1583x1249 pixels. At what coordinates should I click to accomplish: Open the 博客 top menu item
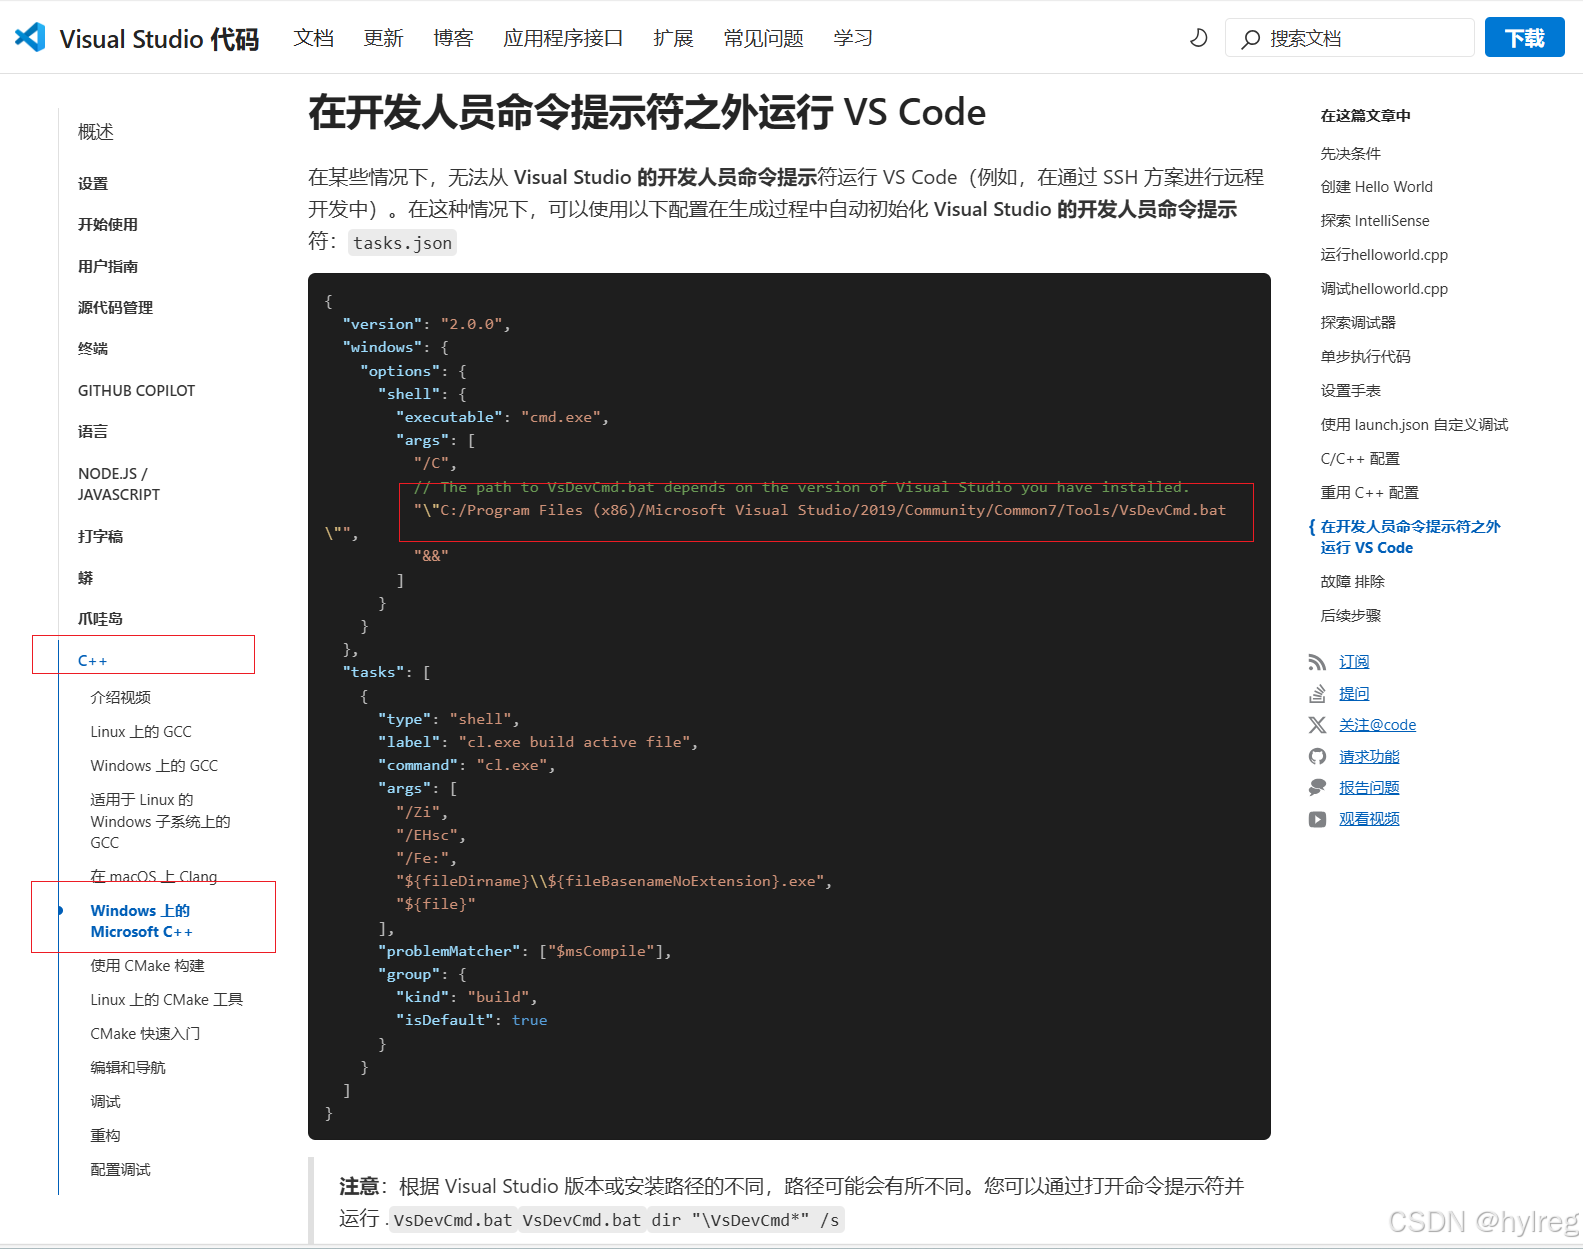(x=453, y=38)
